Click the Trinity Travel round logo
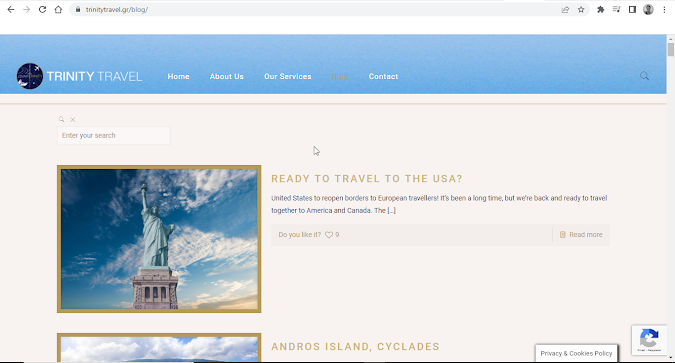Viewport: 675px width, 363px height. pyautogui.click(x=30, y=76)
